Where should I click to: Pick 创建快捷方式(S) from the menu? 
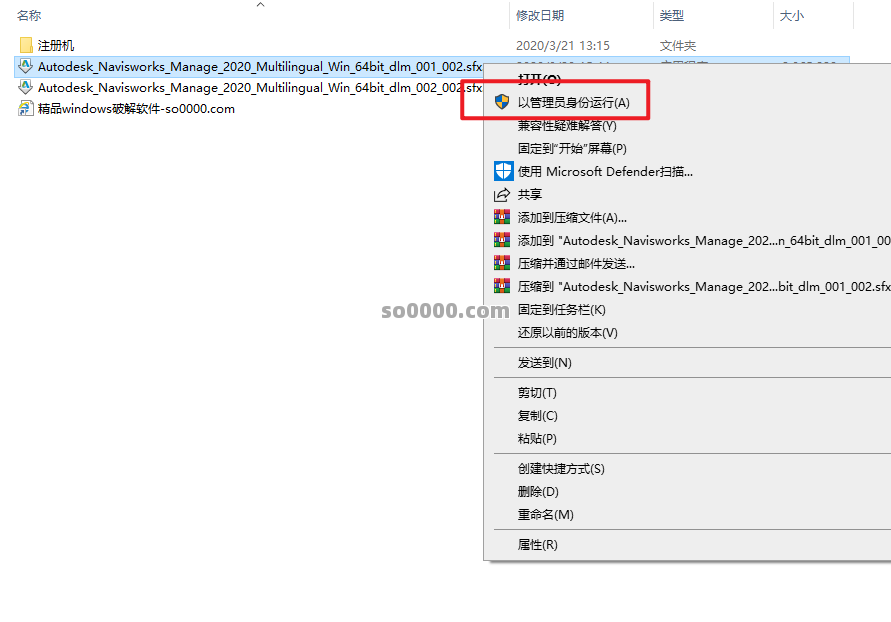click(x=561, y=468)
